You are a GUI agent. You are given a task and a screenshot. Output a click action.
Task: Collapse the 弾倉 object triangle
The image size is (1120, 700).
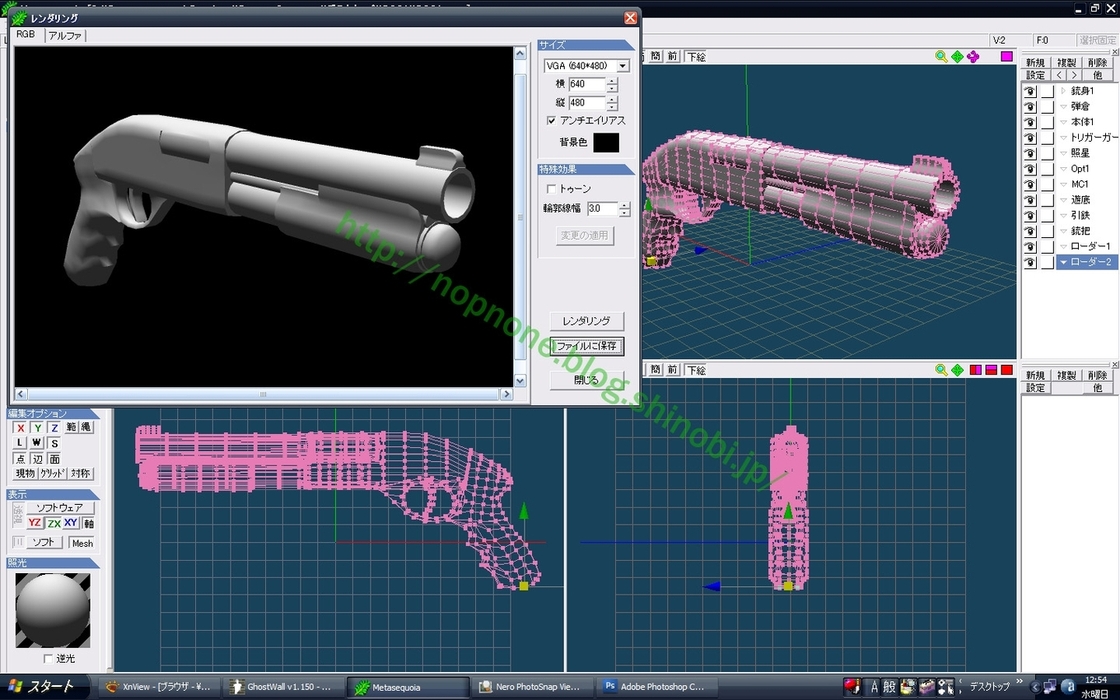tap(1063, 106)
